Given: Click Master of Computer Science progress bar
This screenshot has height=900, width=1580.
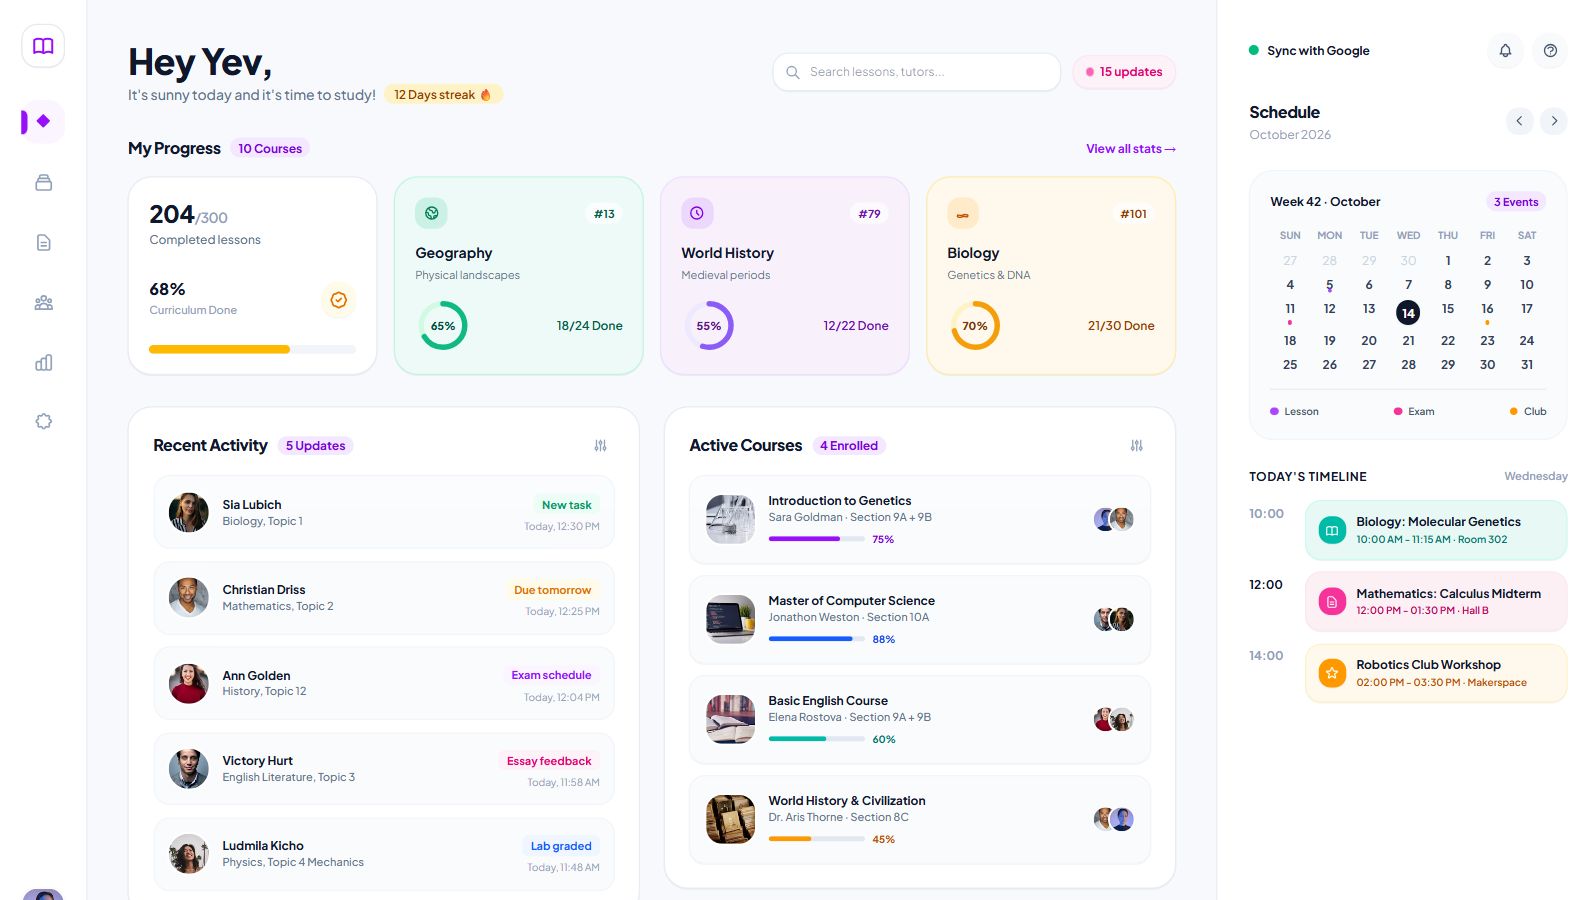Looking at the screenshot, I should 816,639.
